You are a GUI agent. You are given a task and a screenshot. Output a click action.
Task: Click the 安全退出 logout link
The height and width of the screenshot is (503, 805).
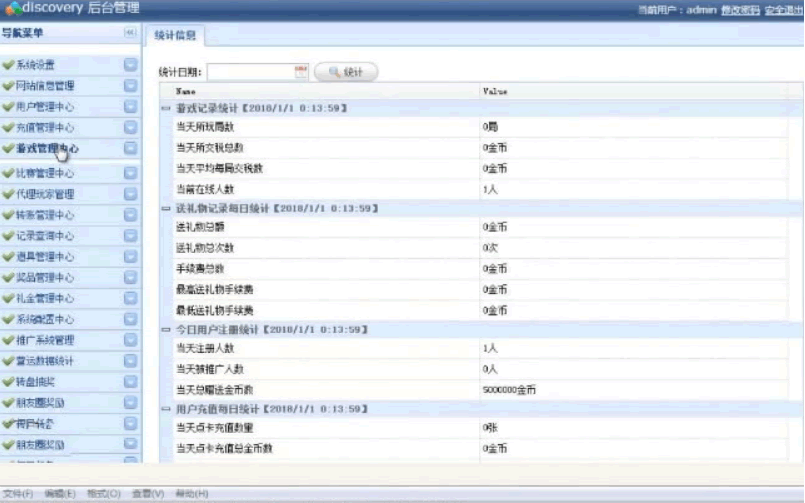pyautogui.click(x=784, y=10)
